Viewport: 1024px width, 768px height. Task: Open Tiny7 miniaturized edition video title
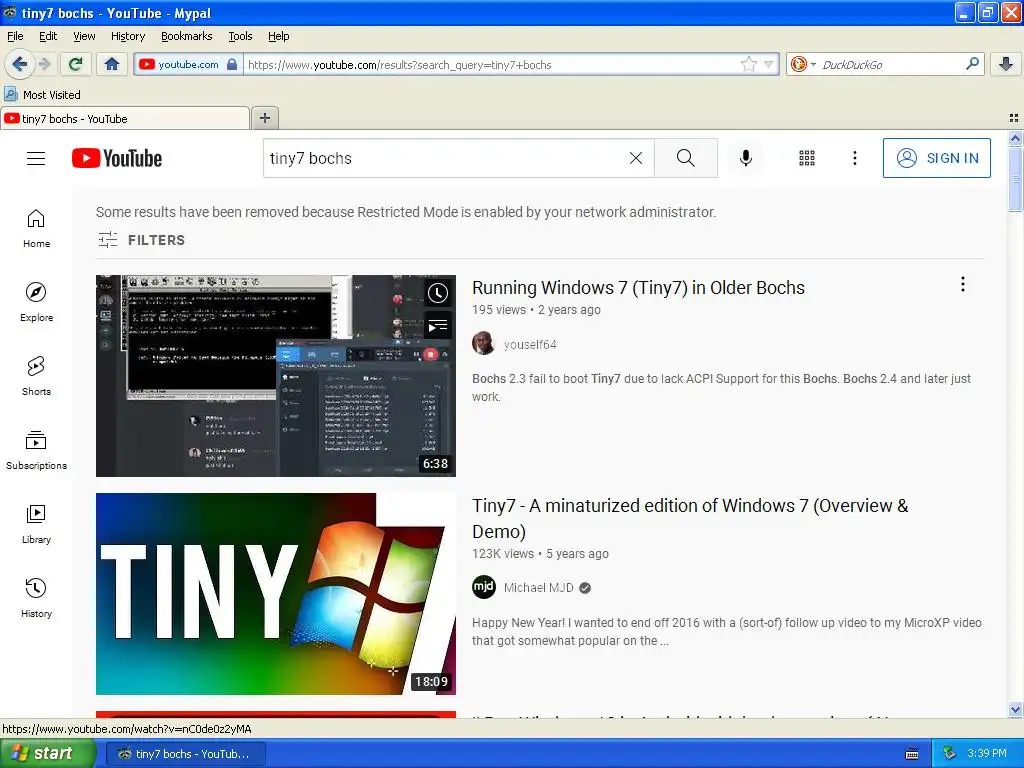(690, 518)
